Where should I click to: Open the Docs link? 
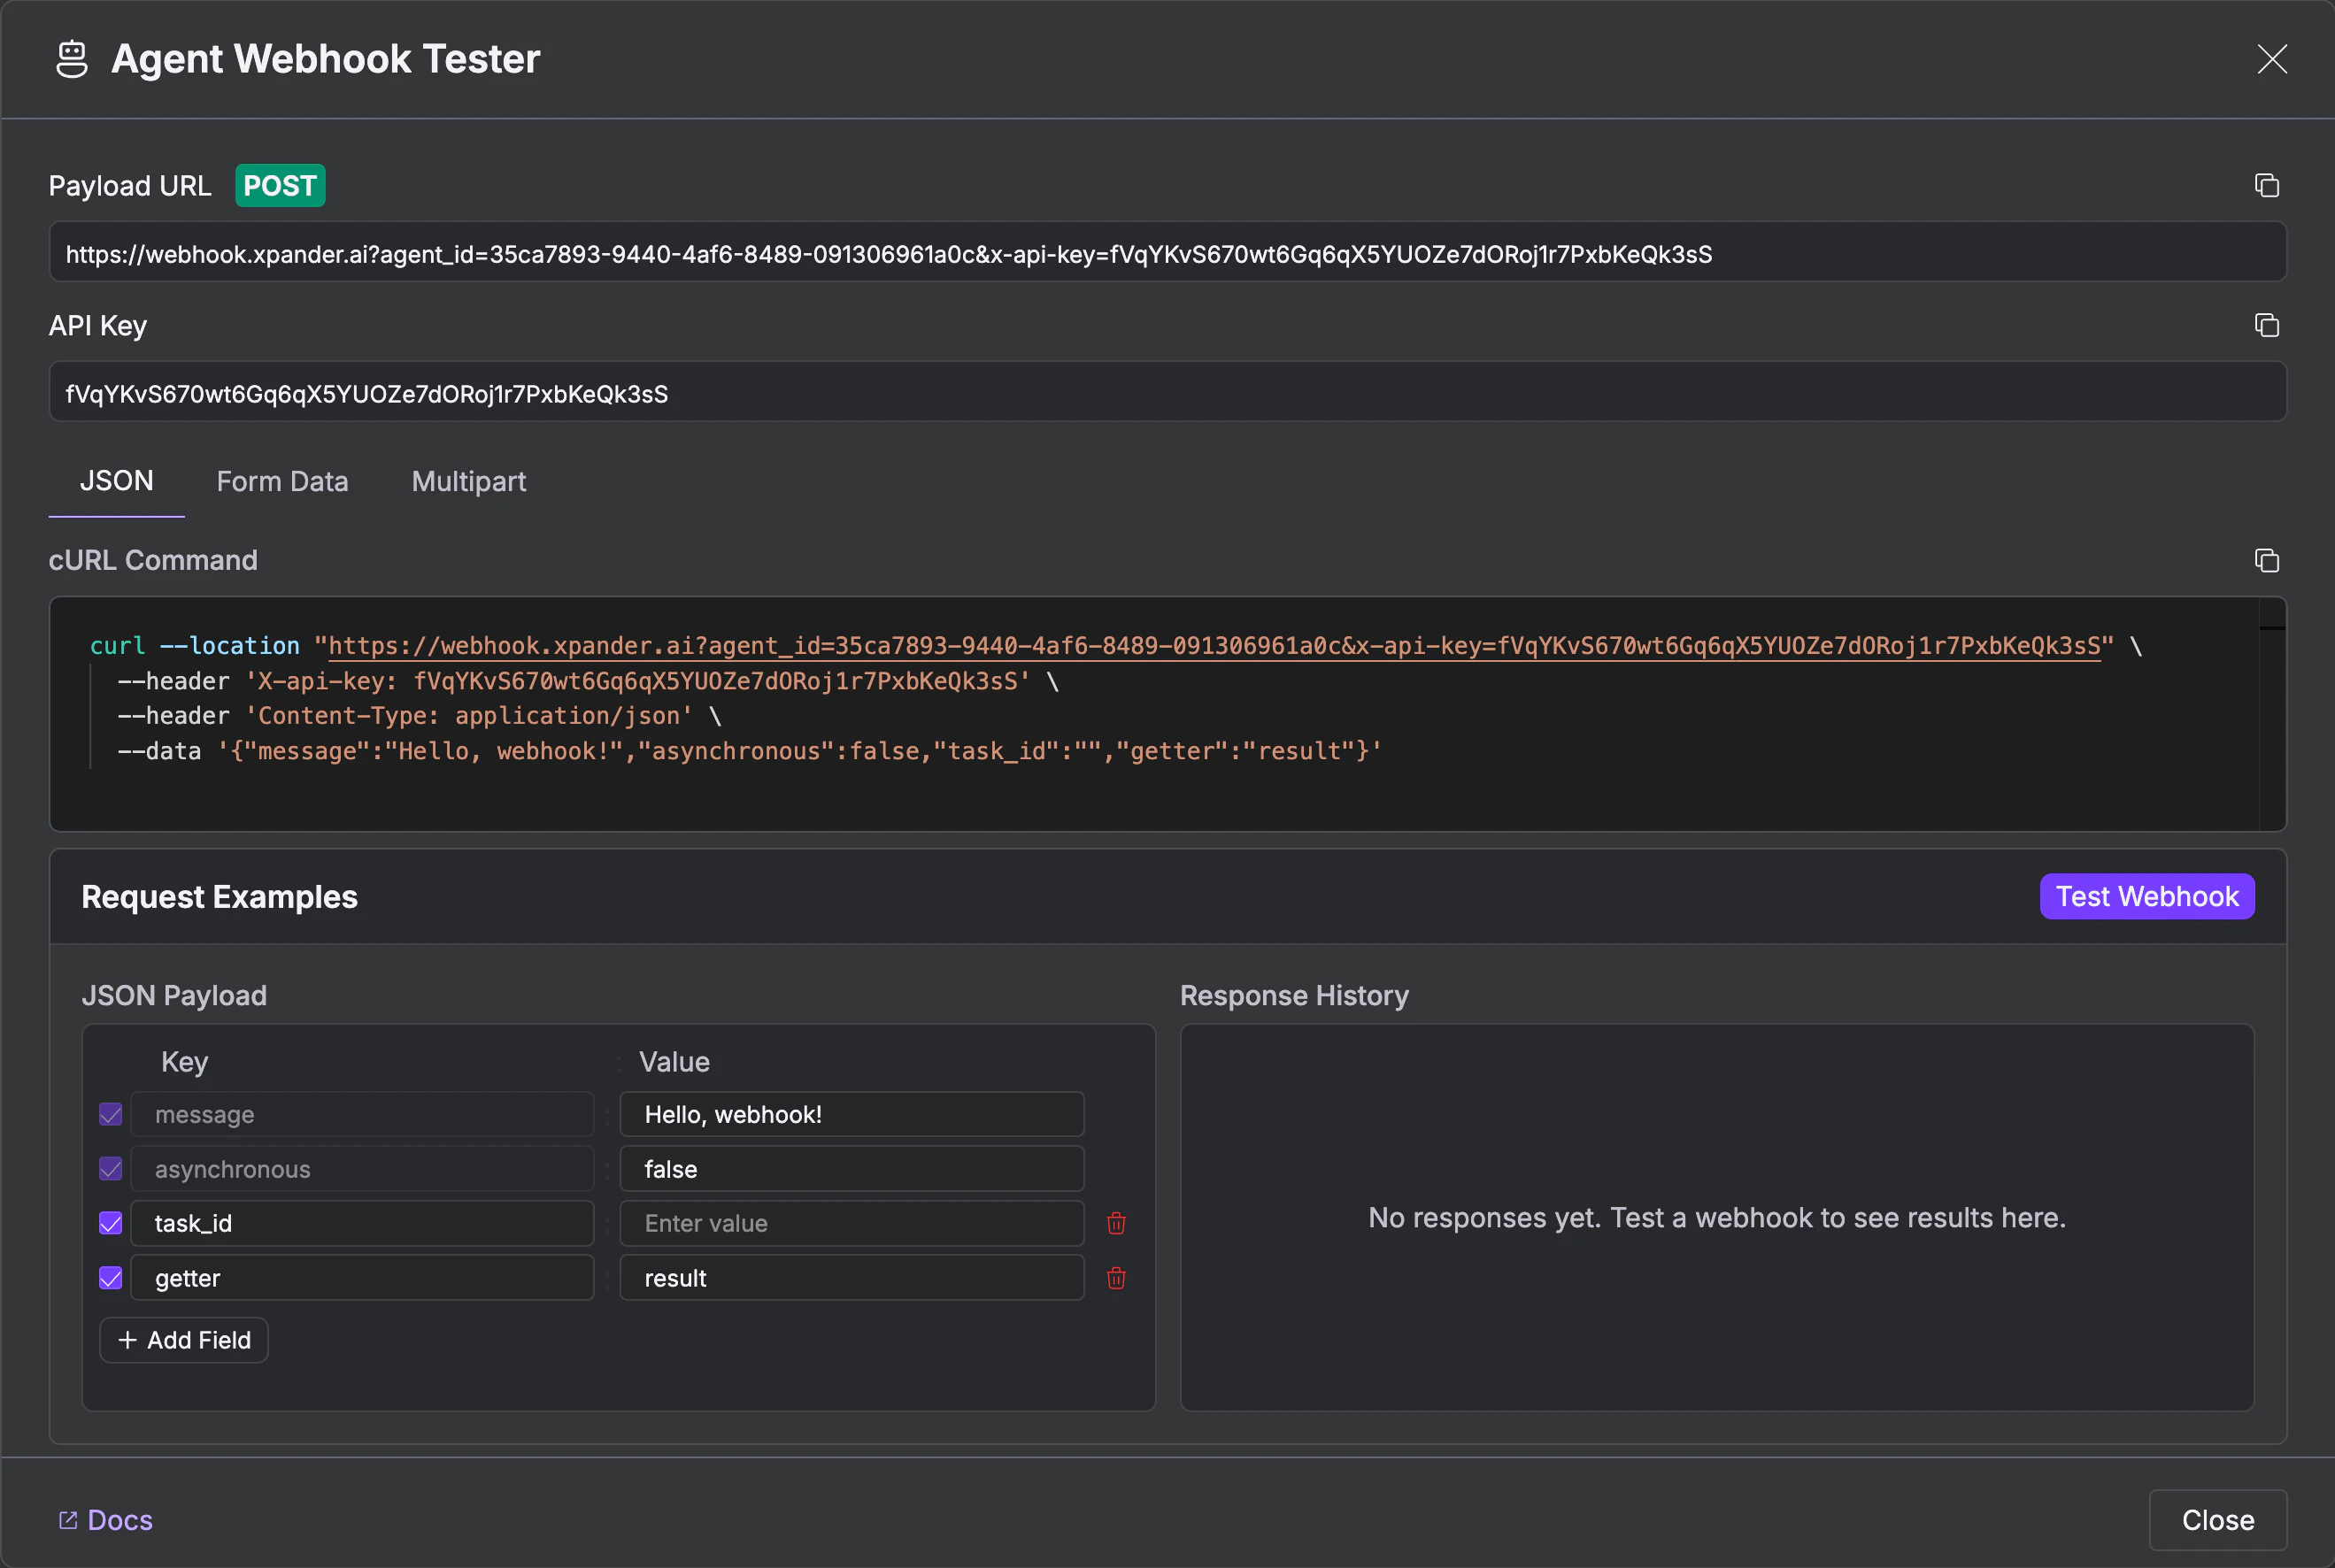119,1519
